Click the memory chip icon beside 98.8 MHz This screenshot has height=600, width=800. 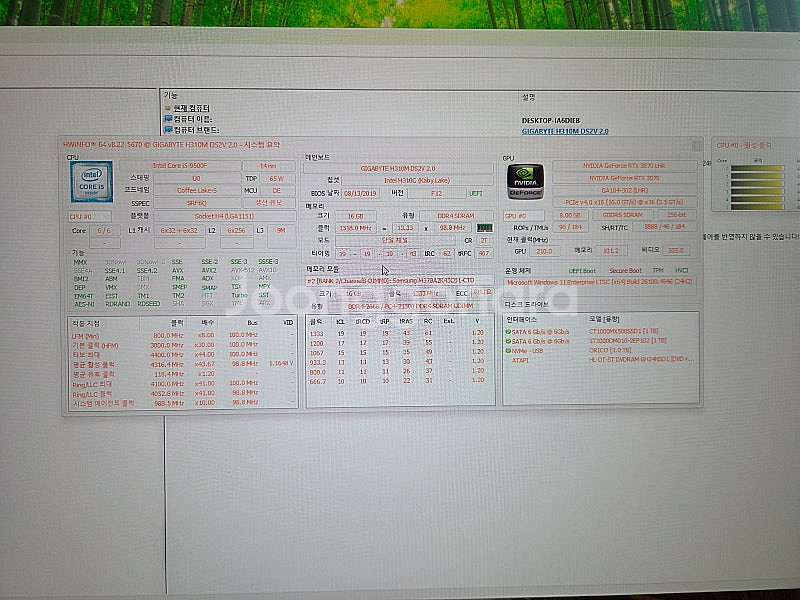[x=485, y=228]
